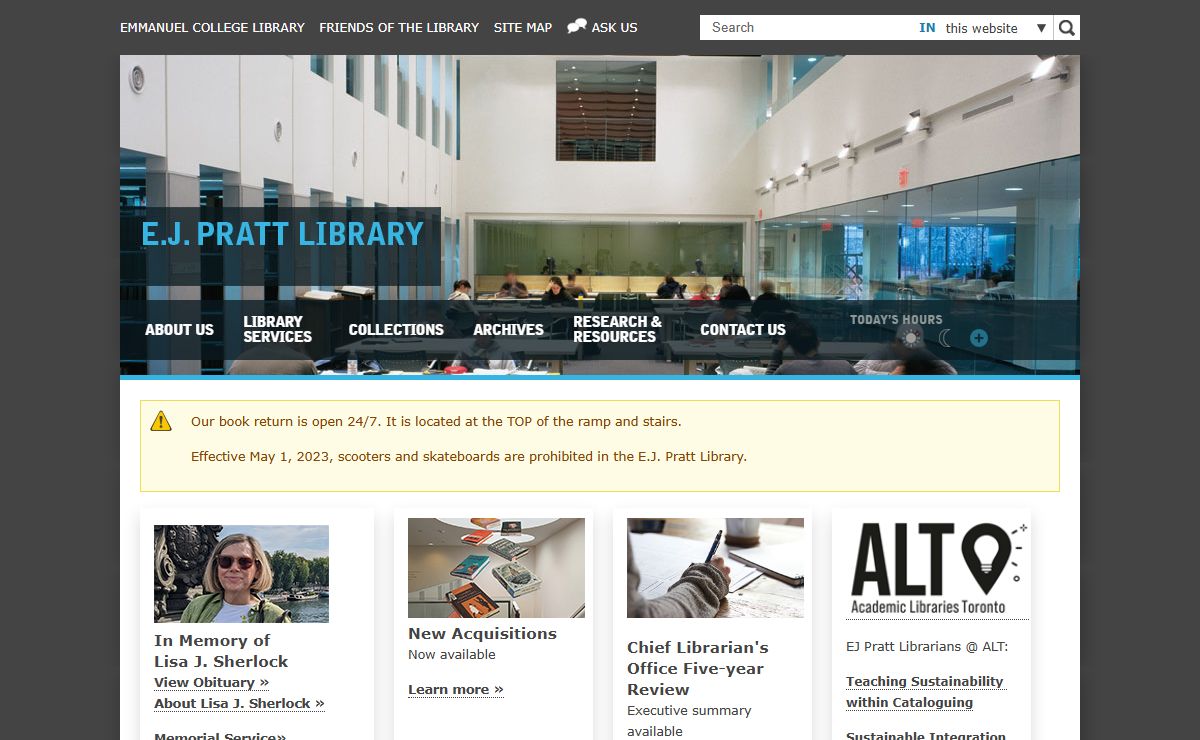The height and width of the screenshot is (740, 1200).
Task: Open the Research & Resources menu
Action: coord(617,329)
